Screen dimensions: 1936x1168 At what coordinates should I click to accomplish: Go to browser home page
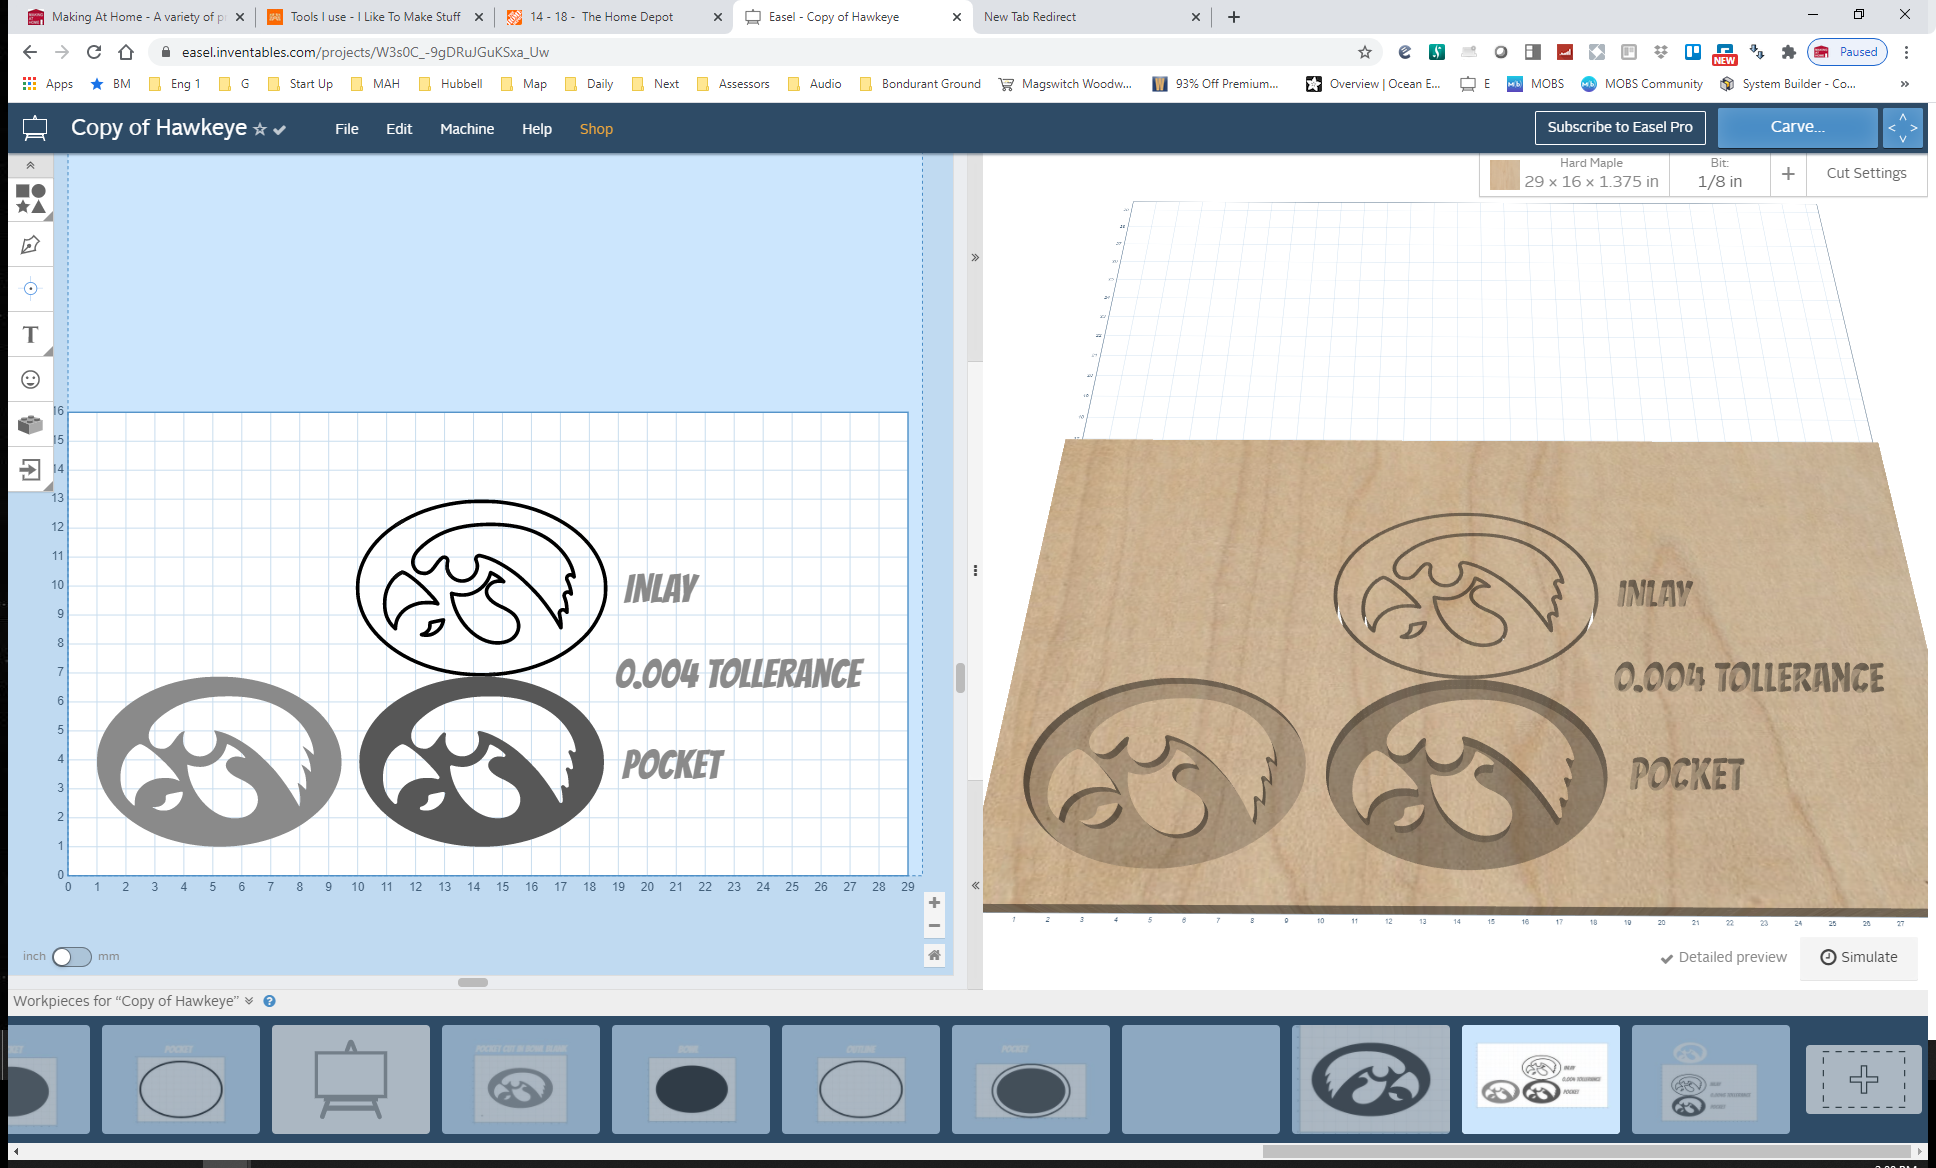(125, 52)
